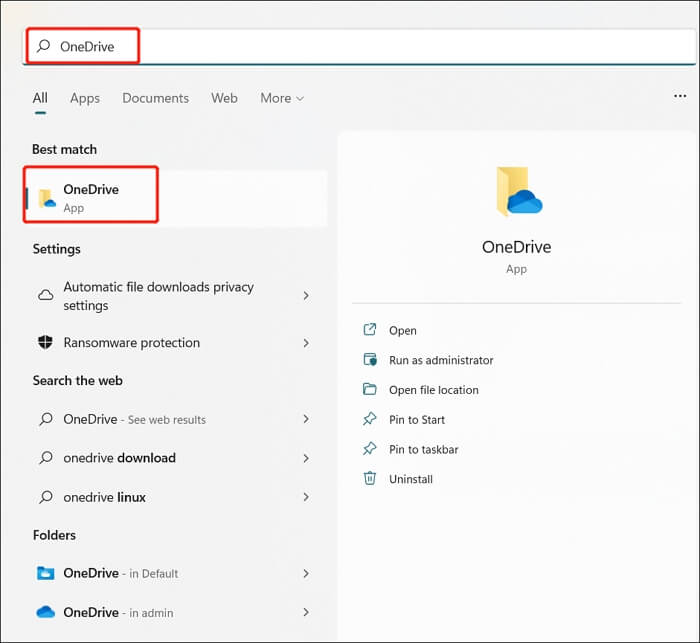Click OneDrive folder icon in Default
Image resolution: width=700 pixels, height=643 pixels.
pos(45,573)
